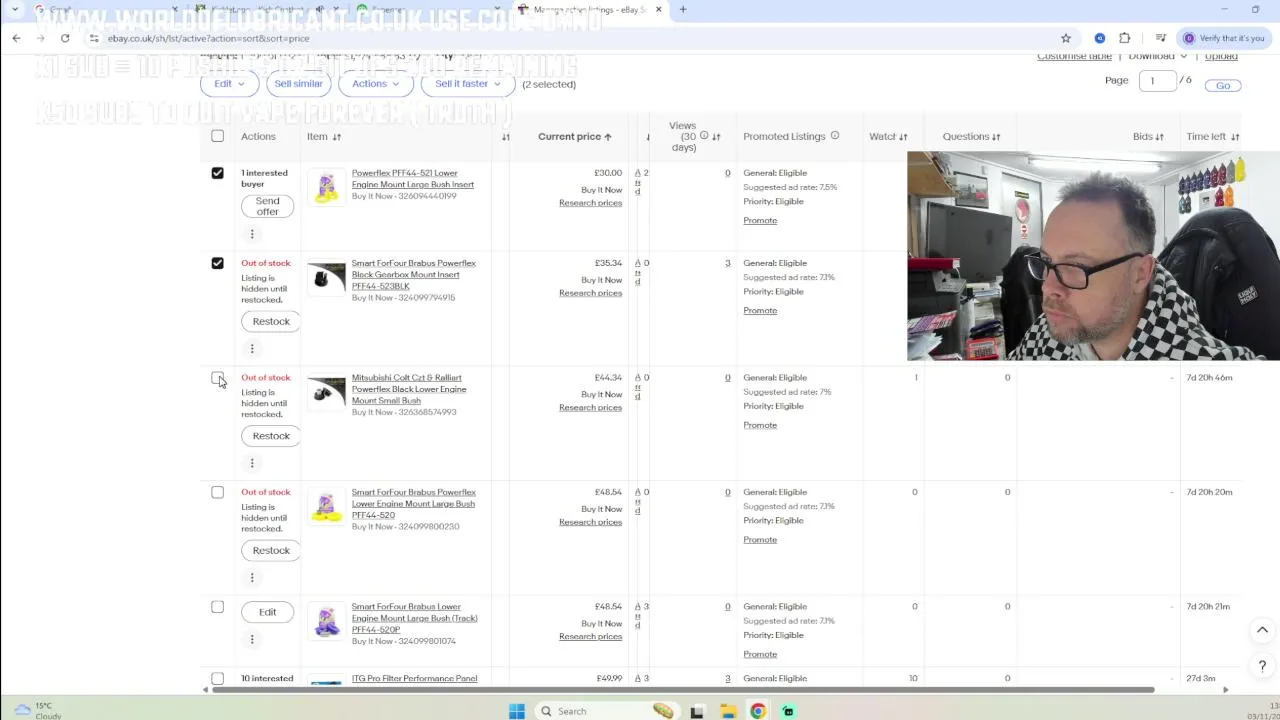Show Views 30 days info icon

704,136
